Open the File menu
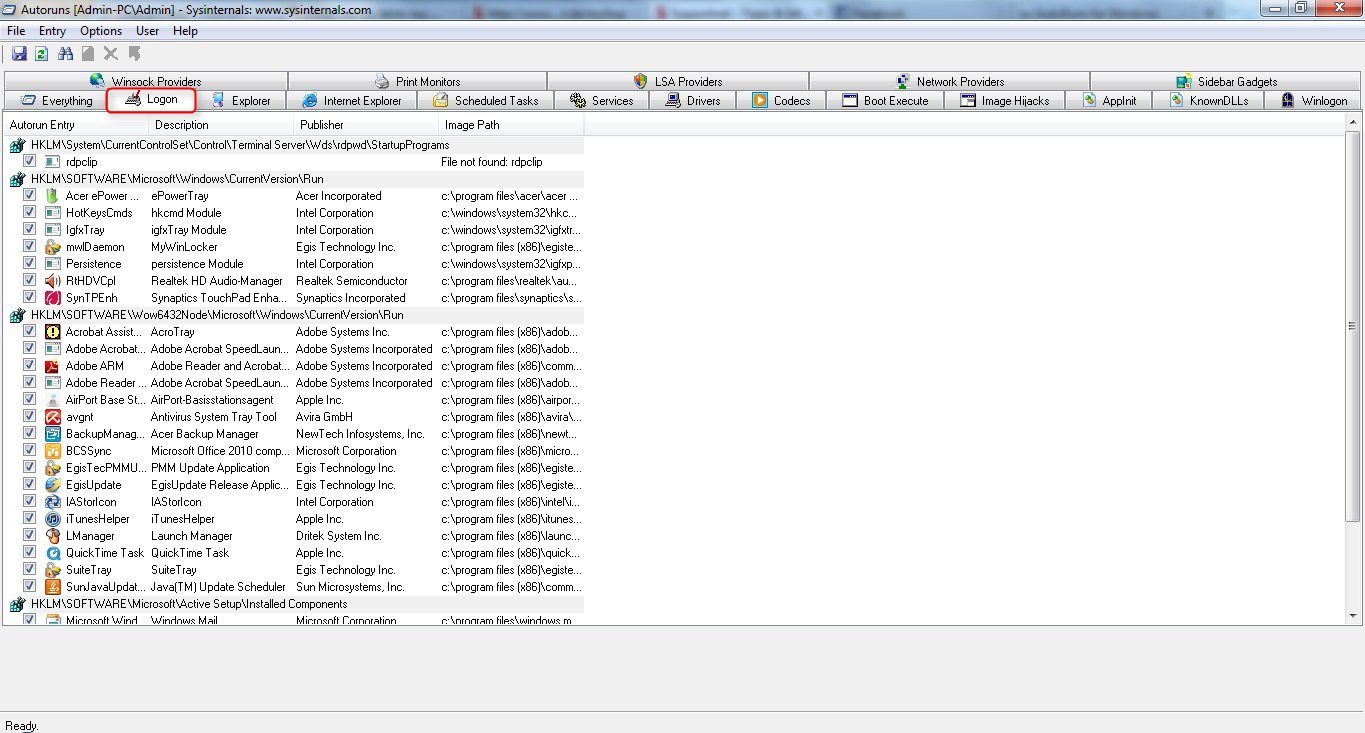The image size is (1365, 733). coord(16,31)
